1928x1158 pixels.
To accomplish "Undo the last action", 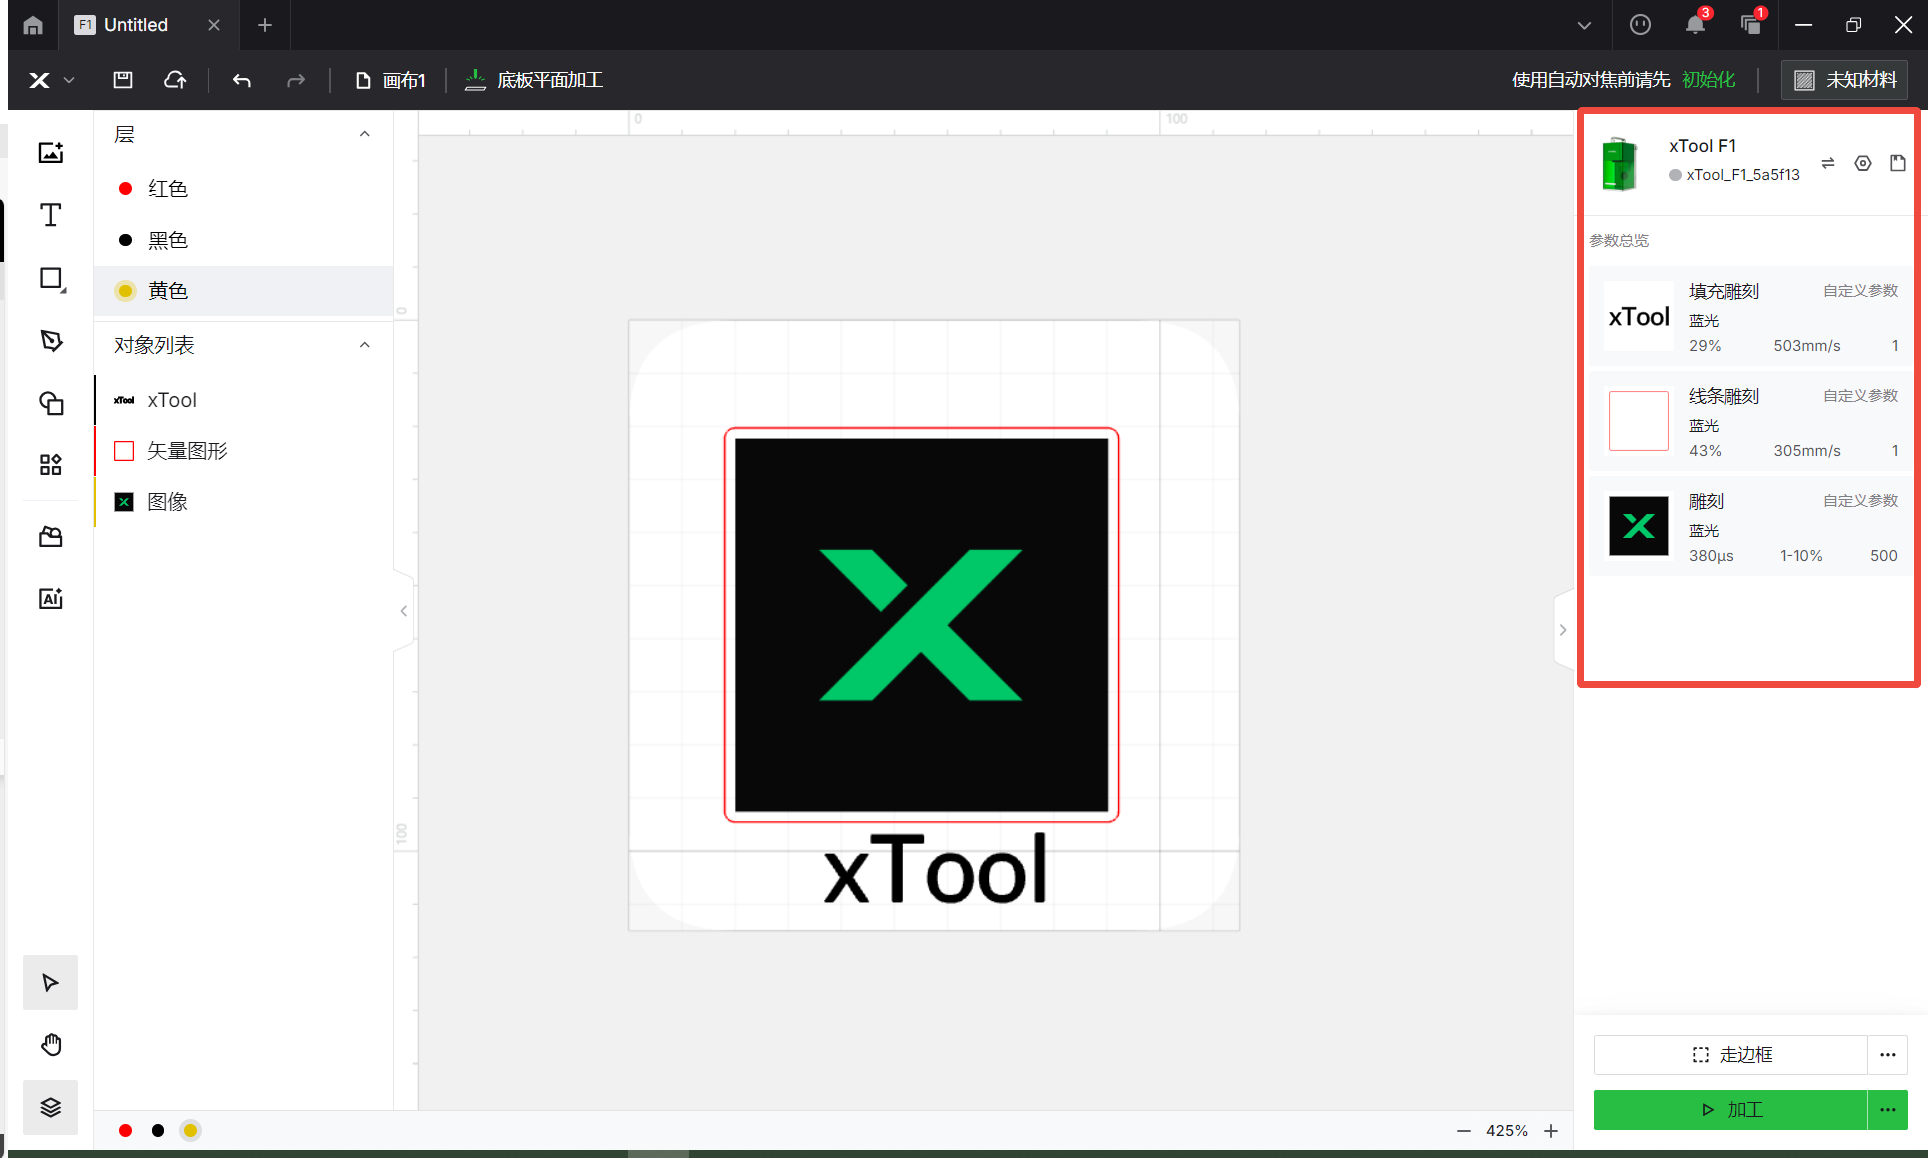I will (242, 80).
